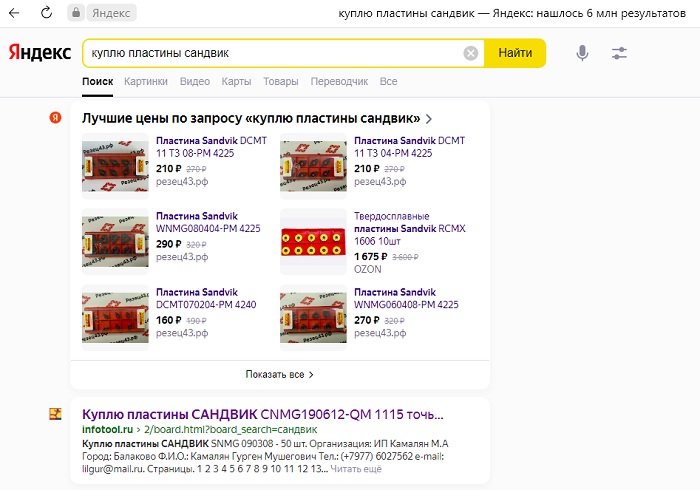
Task: Clear the search query with the X icon
Action: pyautogui.click(x=471, y=53)
